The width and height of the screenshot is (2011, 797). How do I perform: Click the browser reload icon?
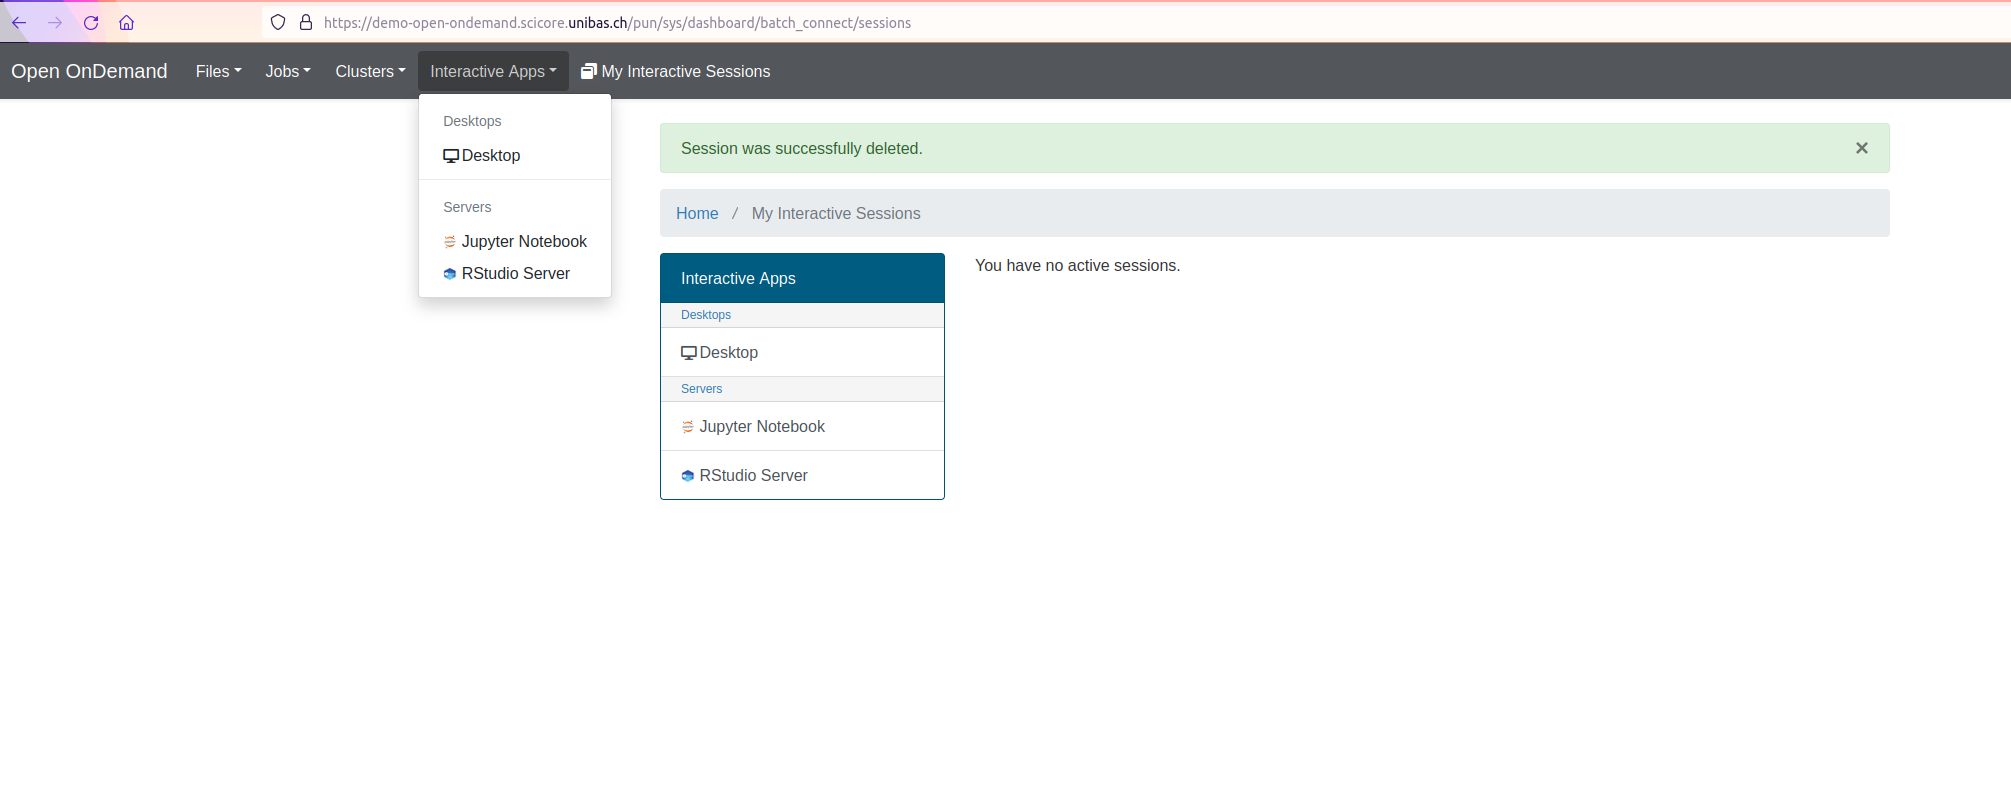coord(91,23)
